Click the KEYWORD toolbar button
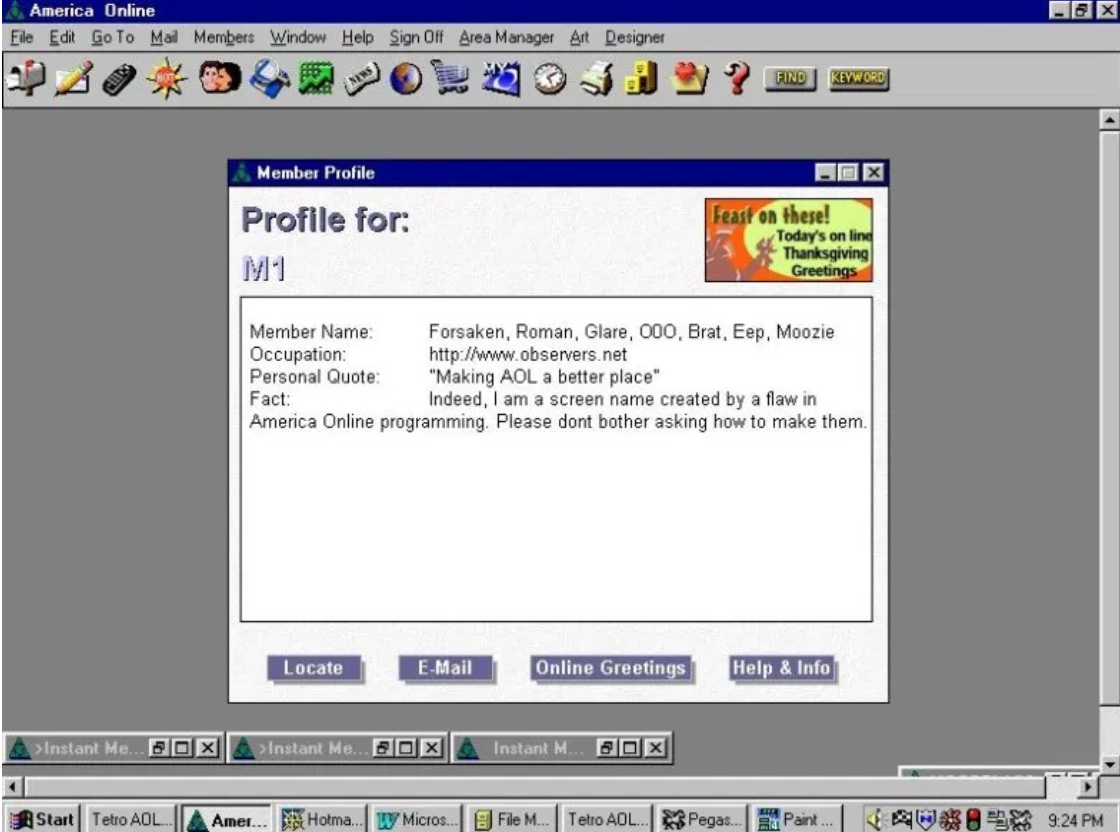 [858, 78]
